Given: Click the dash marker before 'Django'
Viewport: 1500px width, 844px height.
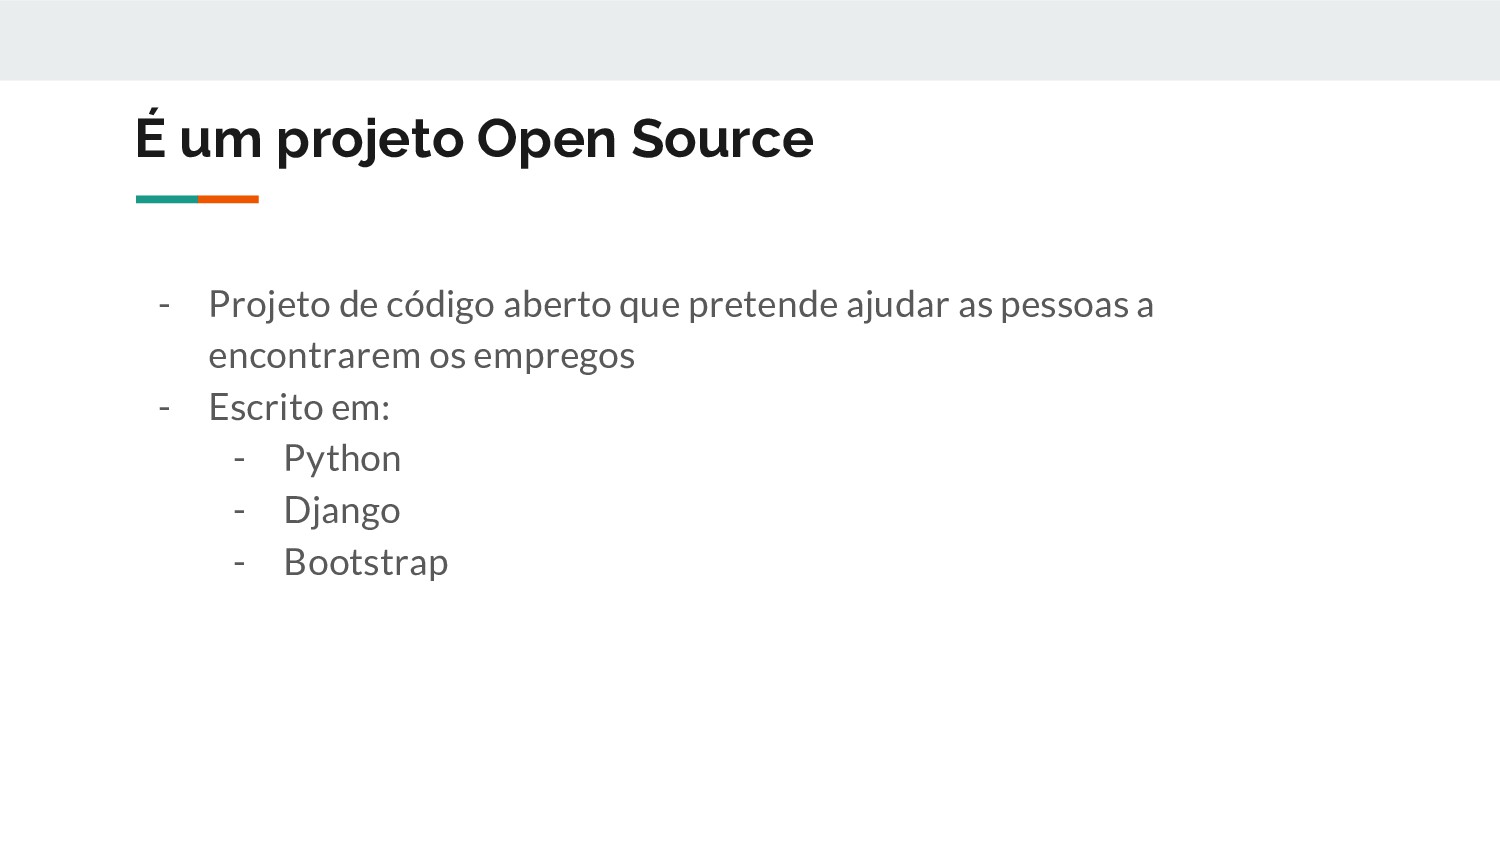Looking at the screenshot, I should pyautogui.click(x=239, y=511).
